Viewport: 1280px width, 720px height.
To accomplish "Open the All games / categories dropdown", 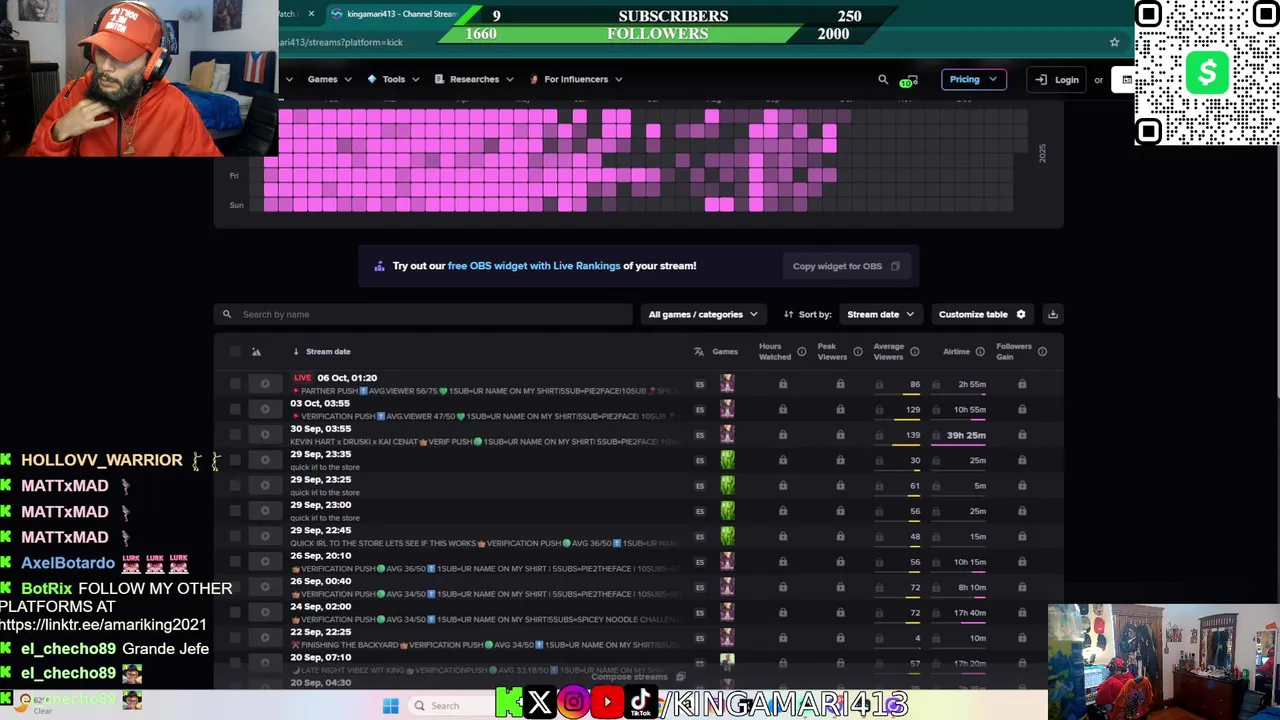I will tap(703, 314).
